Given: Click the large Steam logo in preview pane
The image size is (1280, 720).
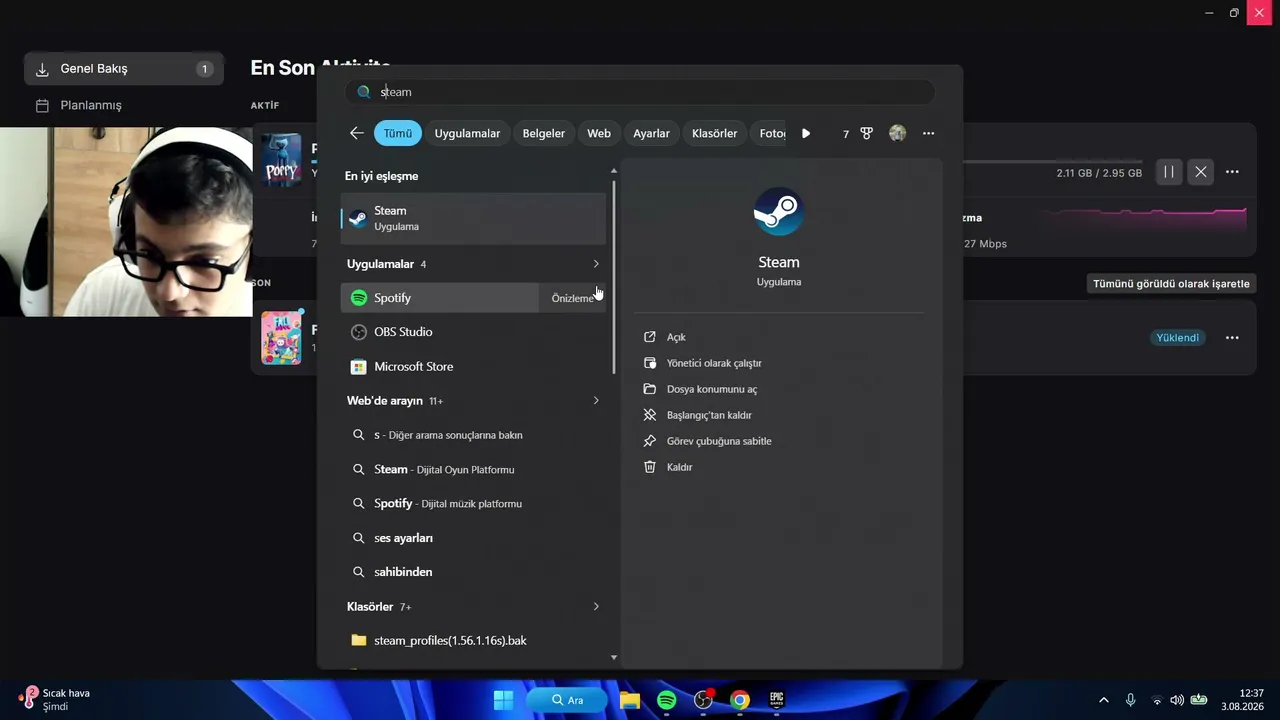Looking at the screenshot, I should [x=779, y=212].
